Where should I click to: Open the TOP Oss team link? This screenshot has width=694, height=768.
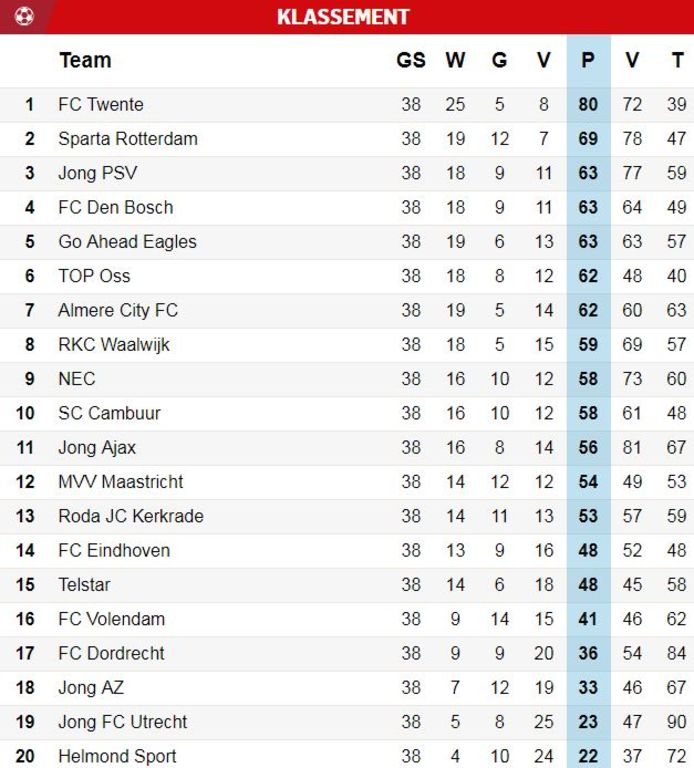pos(94,276)
